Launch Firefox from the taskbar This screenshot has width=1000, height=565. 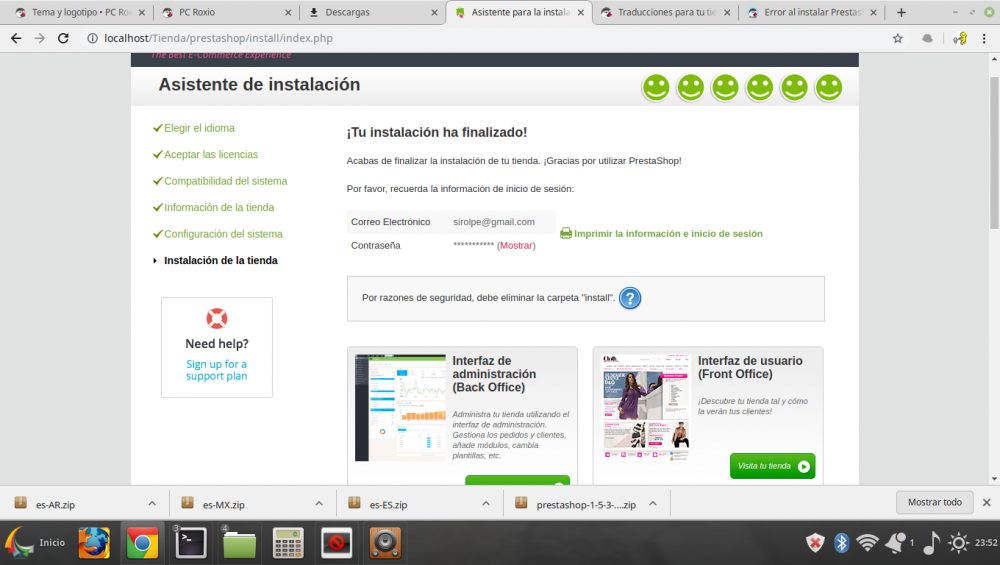point(94,543)
